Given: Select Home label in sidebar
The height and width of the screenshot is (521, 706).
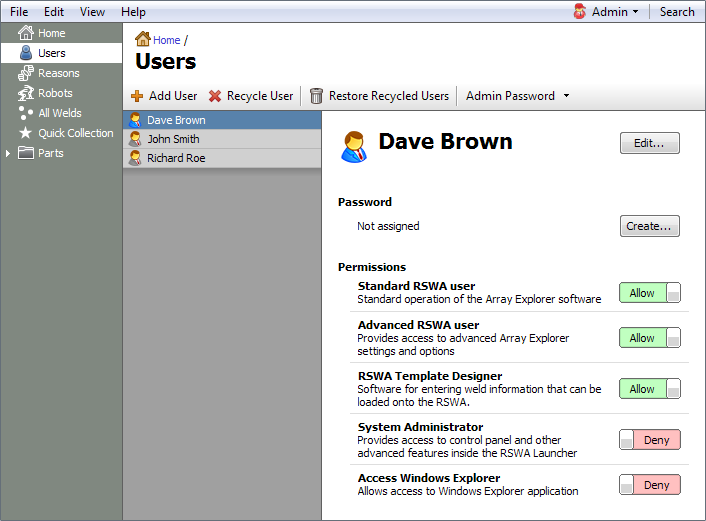Looking at the screenshot, I should coord(51,33).
